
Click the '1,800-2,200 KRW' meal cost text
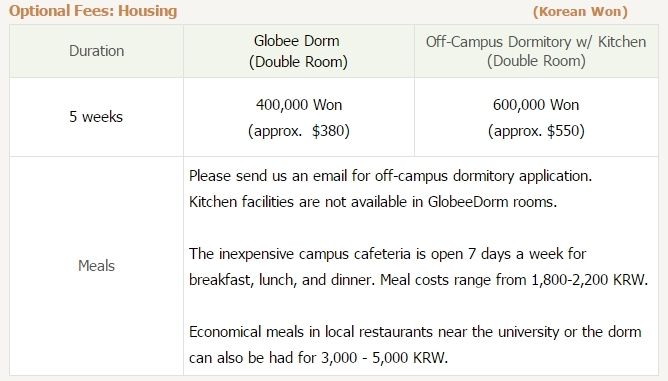point(589,280)
